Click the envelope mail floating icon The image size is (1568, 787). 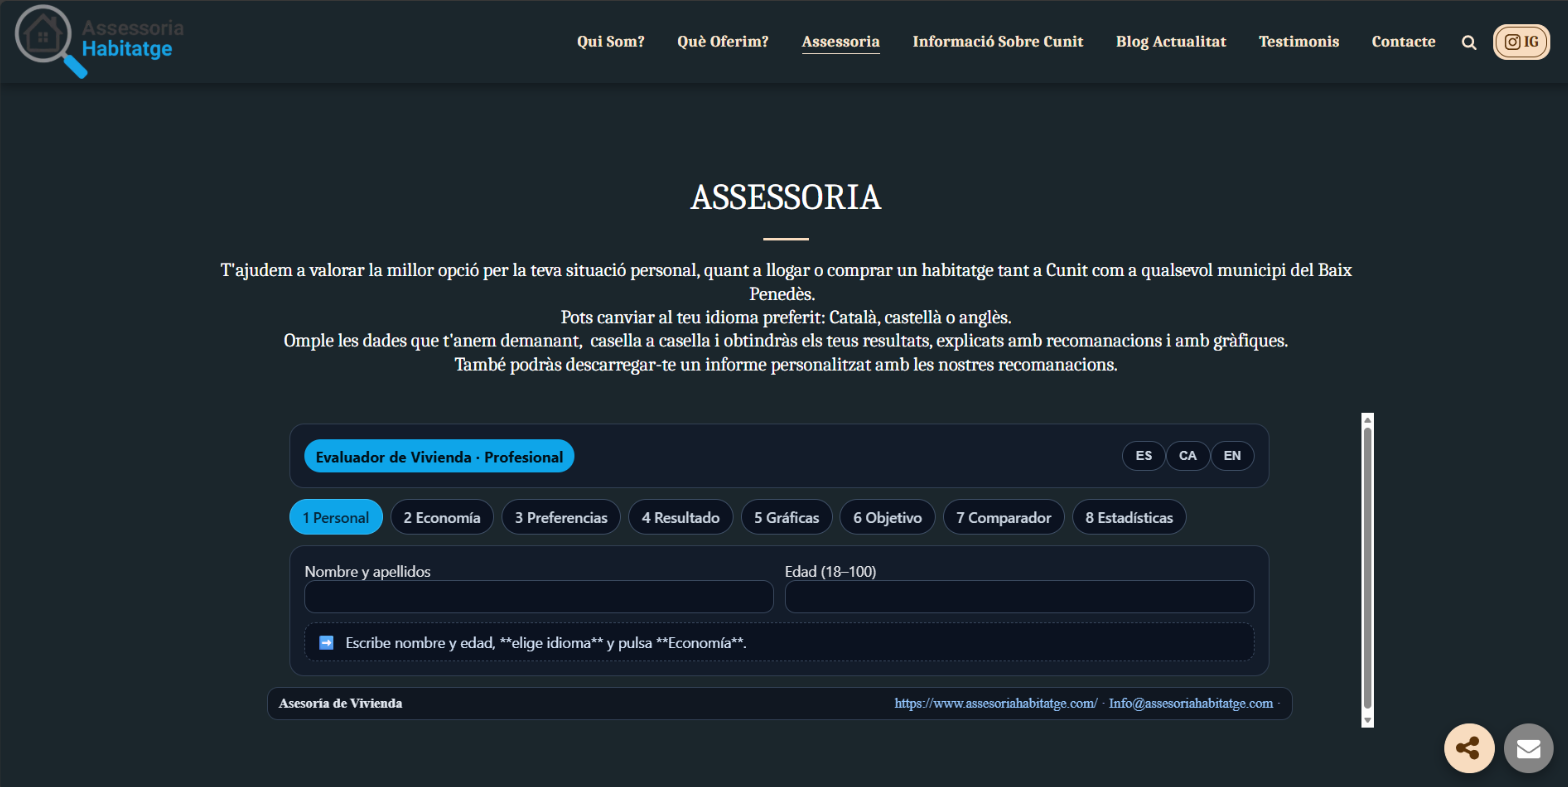[1528, 748]
